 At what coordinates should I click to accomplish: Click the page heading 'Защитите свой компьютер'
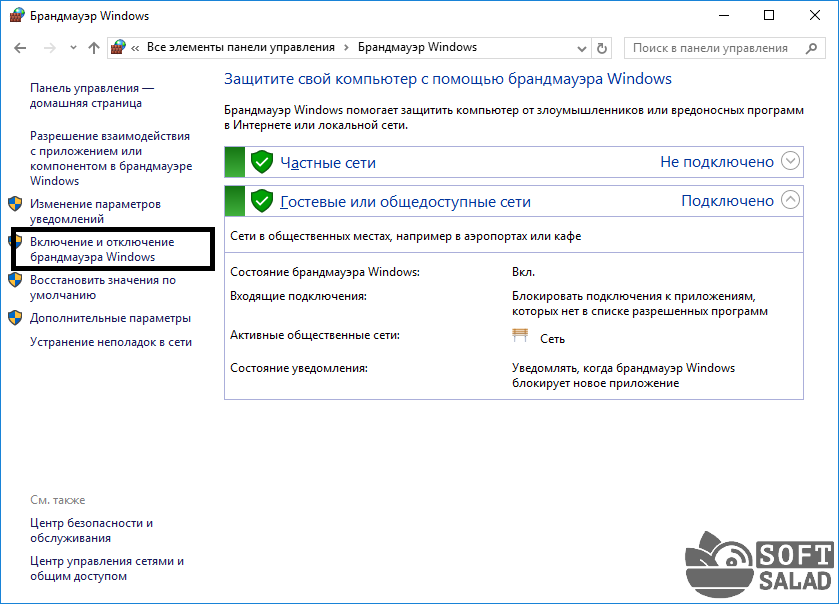[447, 79]
